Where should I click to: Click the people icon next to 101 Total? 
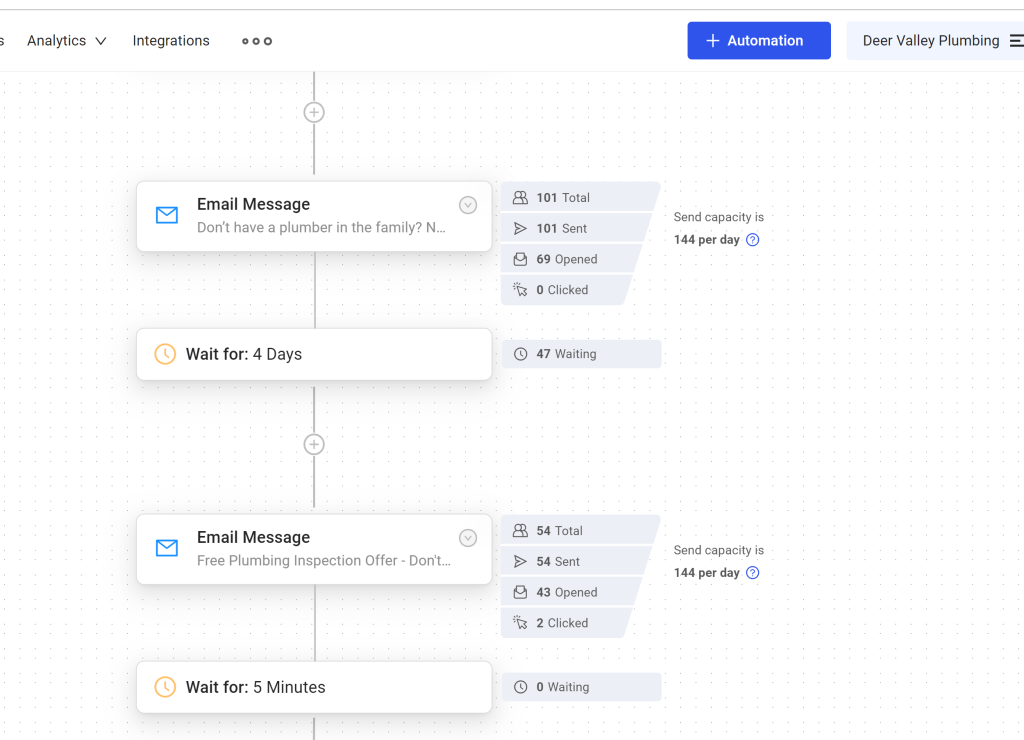coord(520,197)
